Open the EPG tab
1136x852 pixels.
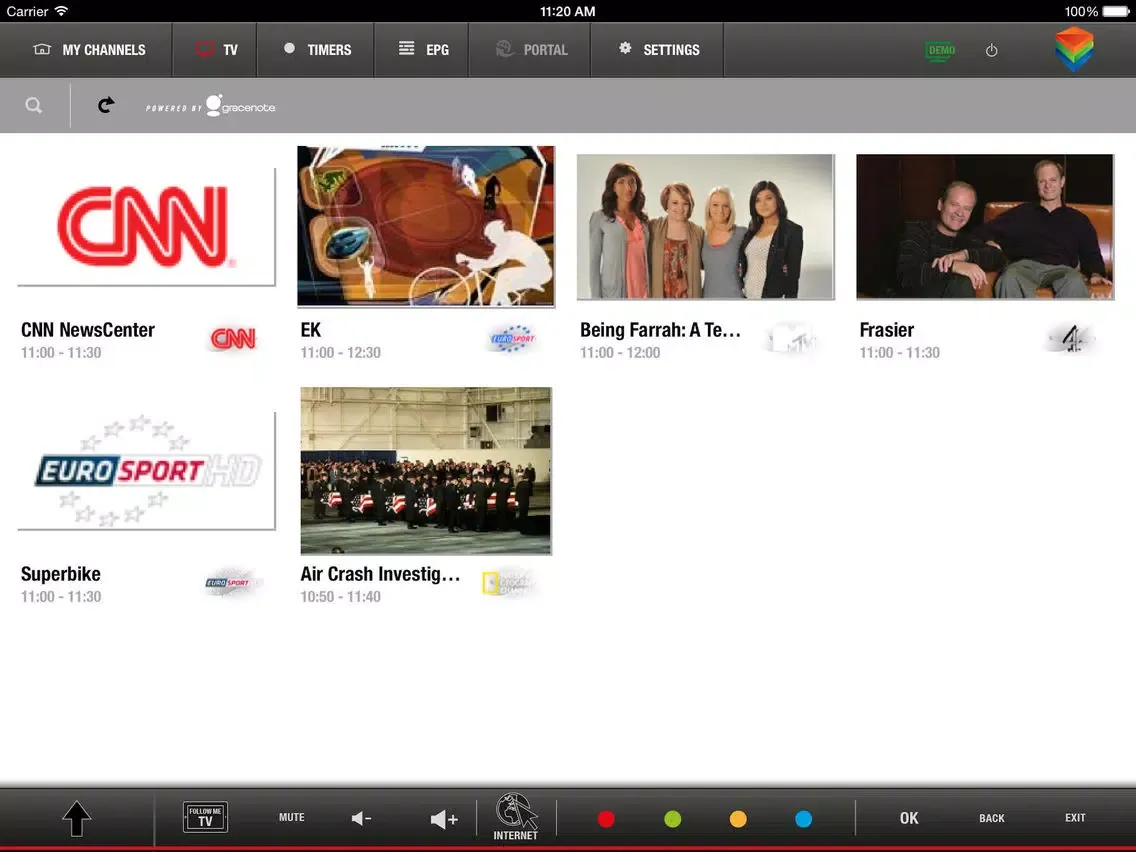tap(422, 49)
